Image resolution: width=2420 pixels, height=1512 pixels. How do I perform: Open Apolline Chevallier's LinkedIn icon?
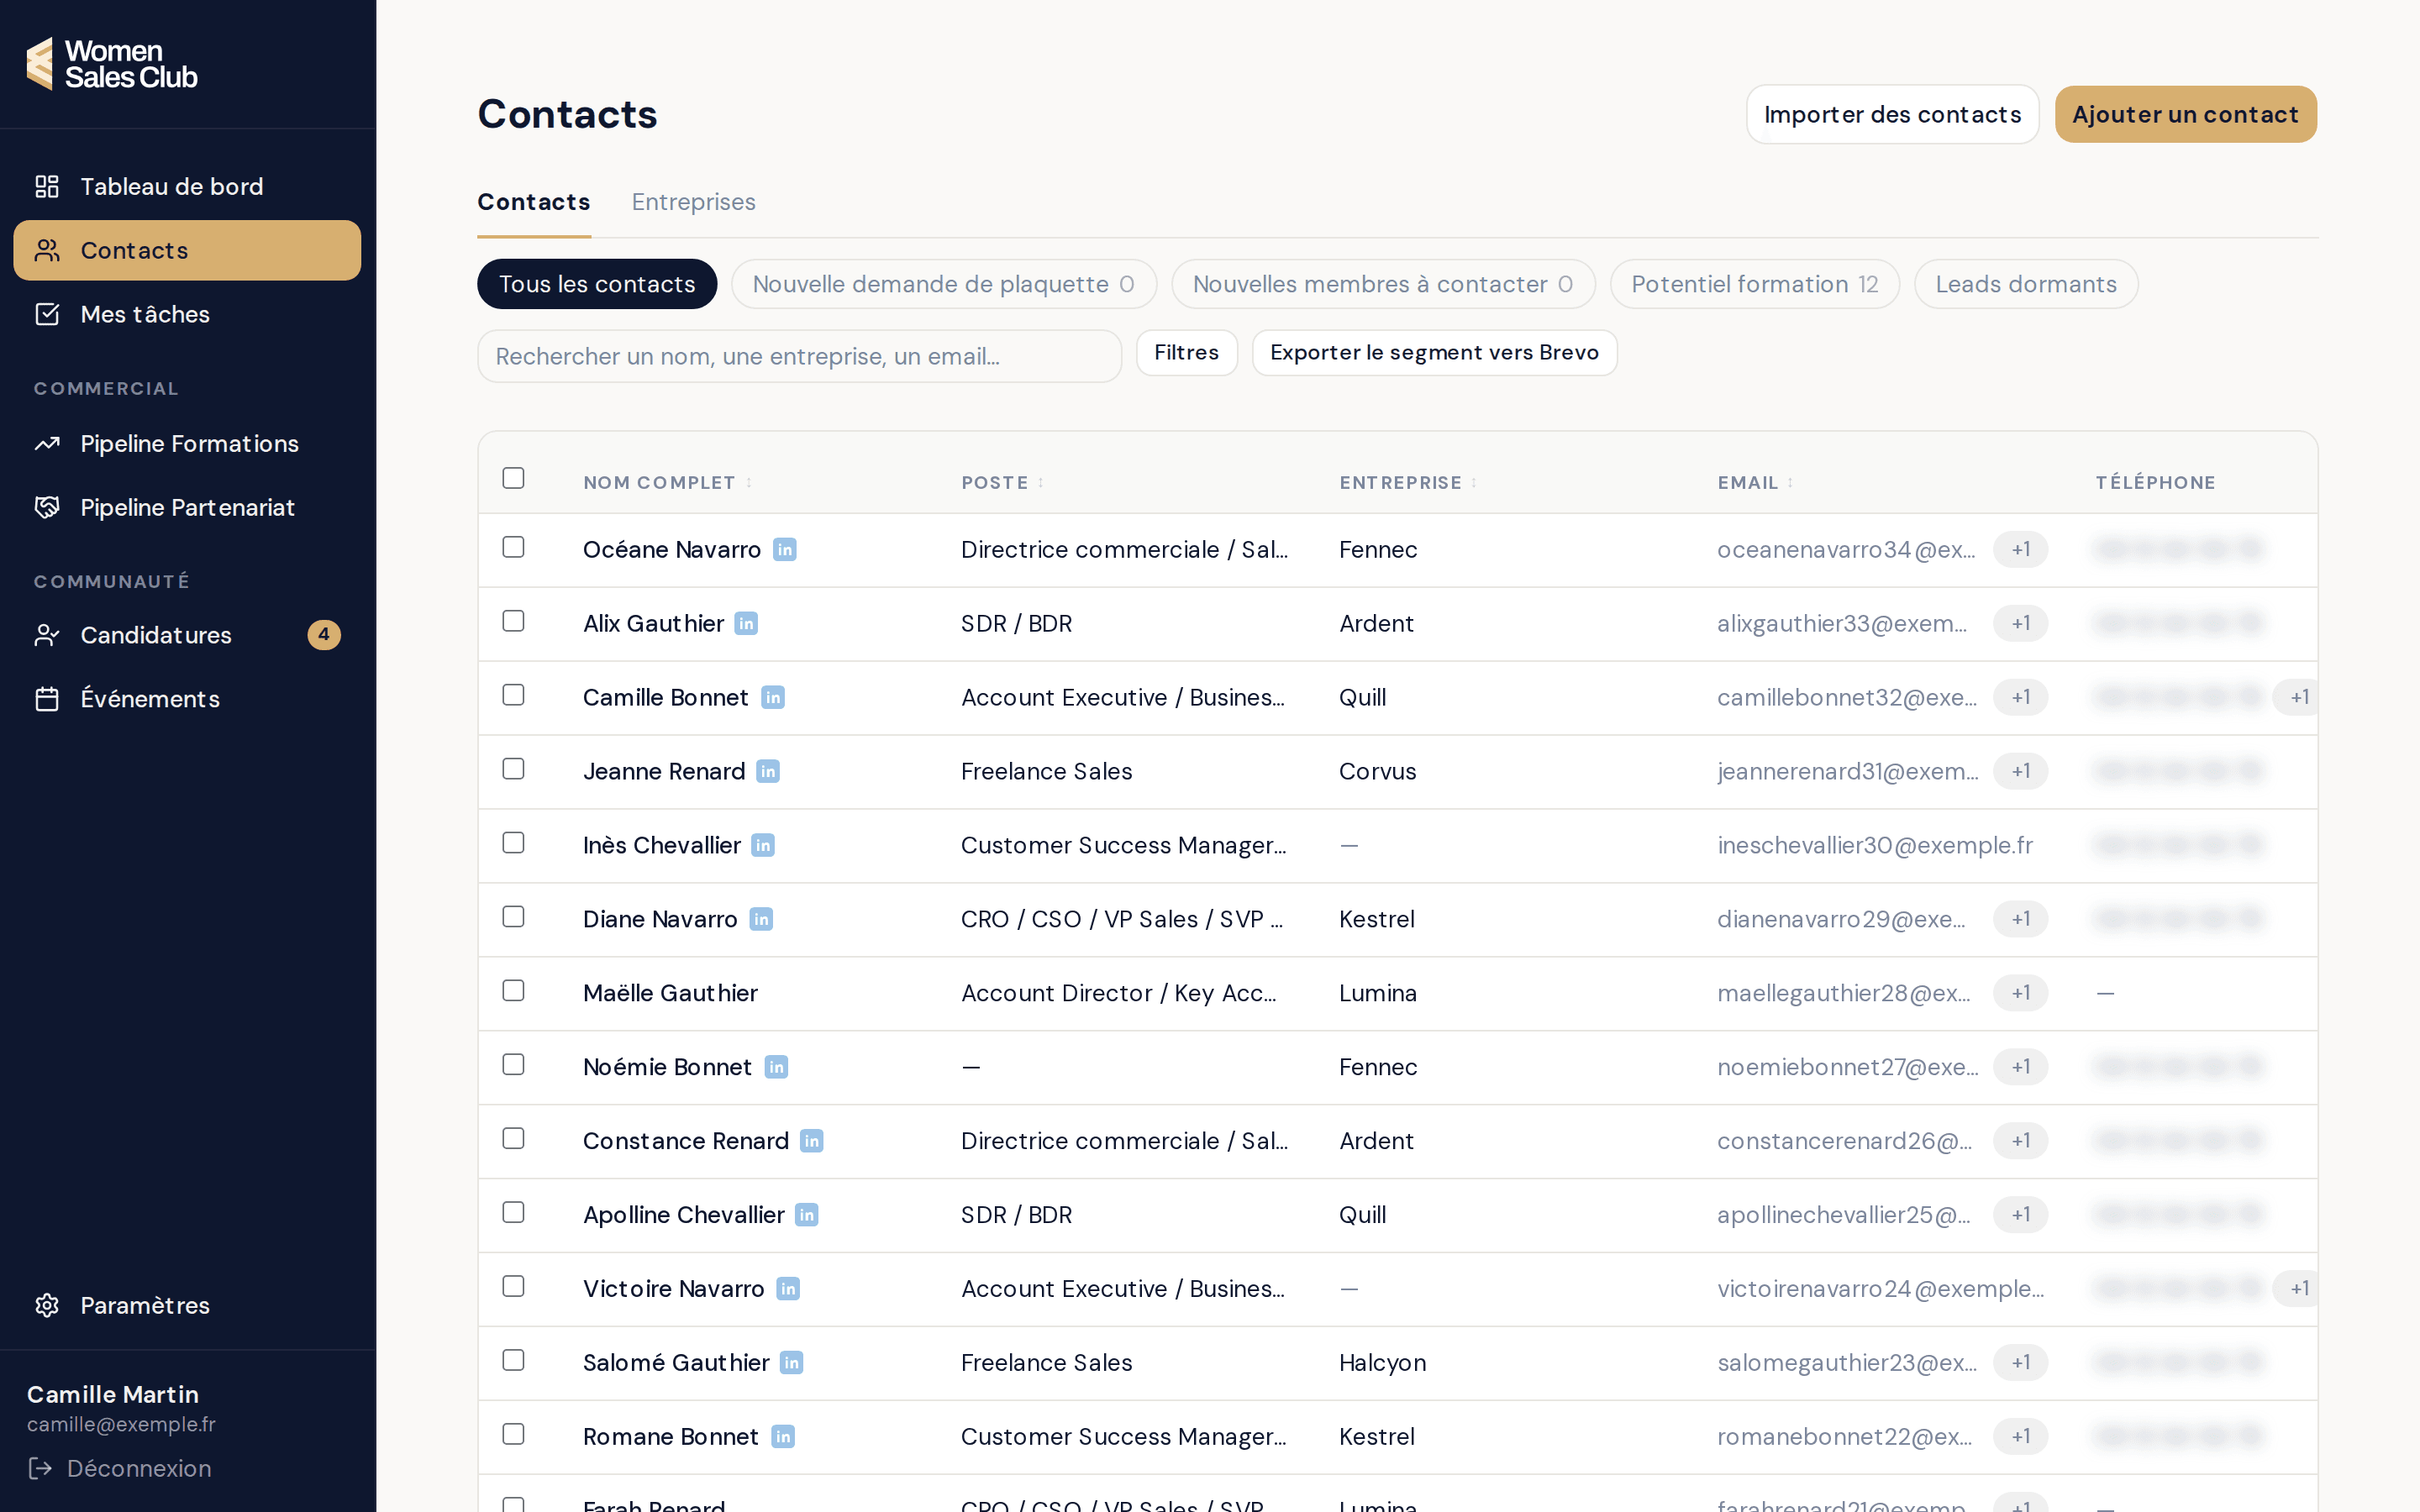click(807, 1216)
